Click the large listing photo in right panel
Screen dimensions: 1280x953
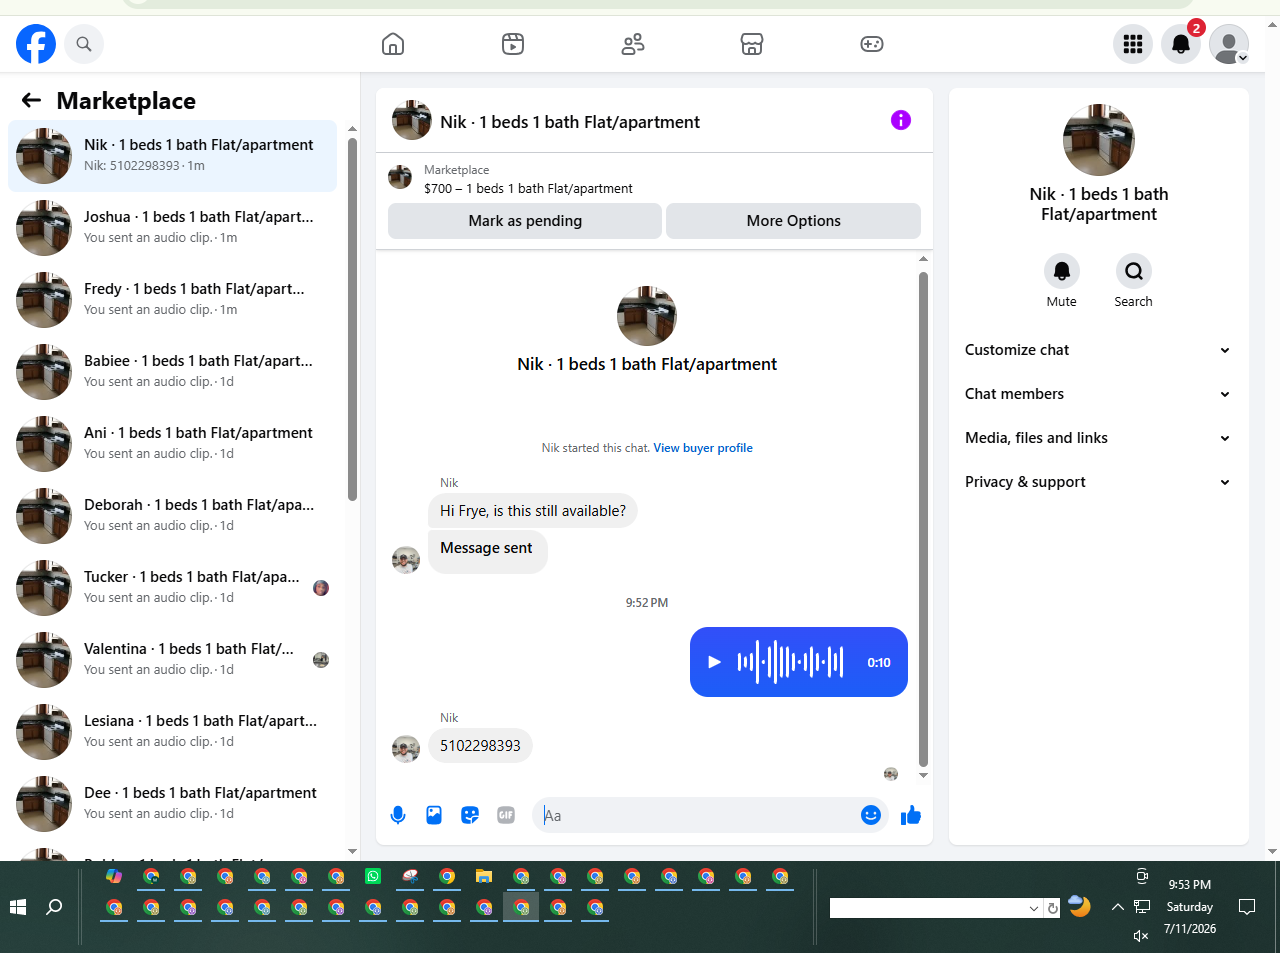coord(1098,140)
